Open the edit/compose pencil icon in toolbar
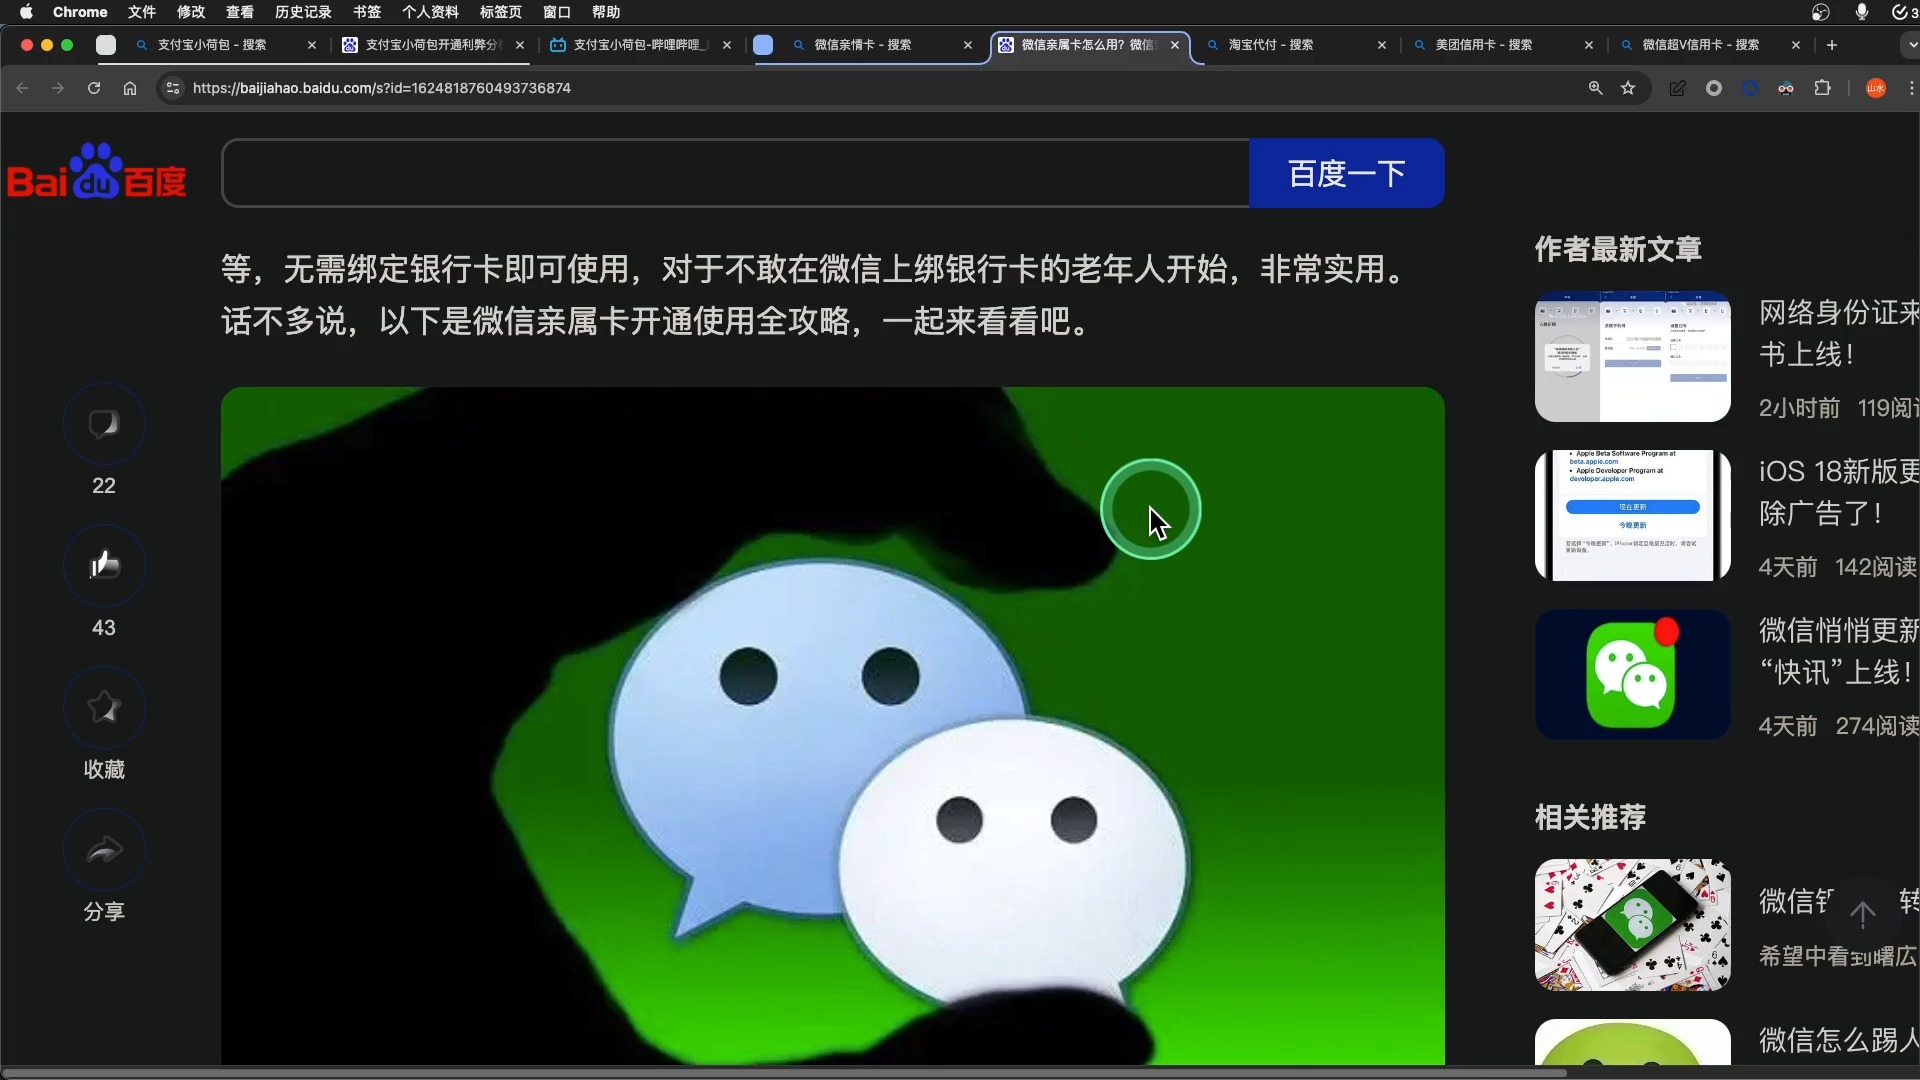The image size is (1920, 1080). [x=1678, y=88]
